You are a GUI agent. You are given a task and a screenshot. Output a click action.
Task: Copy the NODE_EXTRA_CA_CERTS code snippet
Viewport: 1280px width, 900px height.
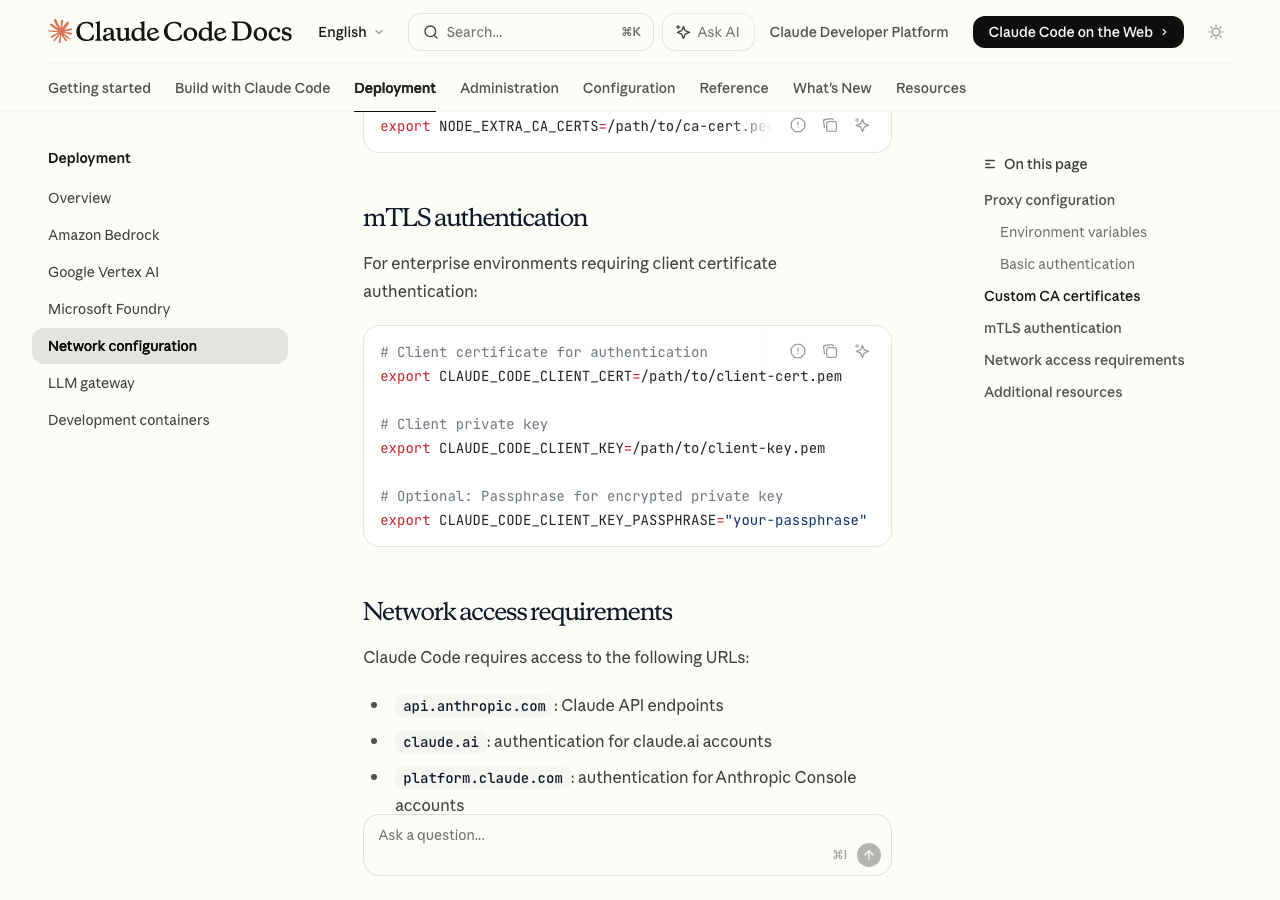830,125
